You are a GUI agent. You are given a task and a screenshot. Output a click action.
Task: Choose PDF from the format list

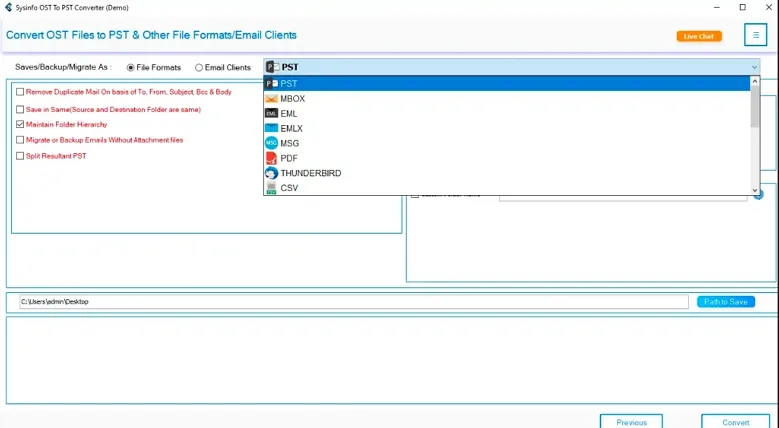(507, 158)
